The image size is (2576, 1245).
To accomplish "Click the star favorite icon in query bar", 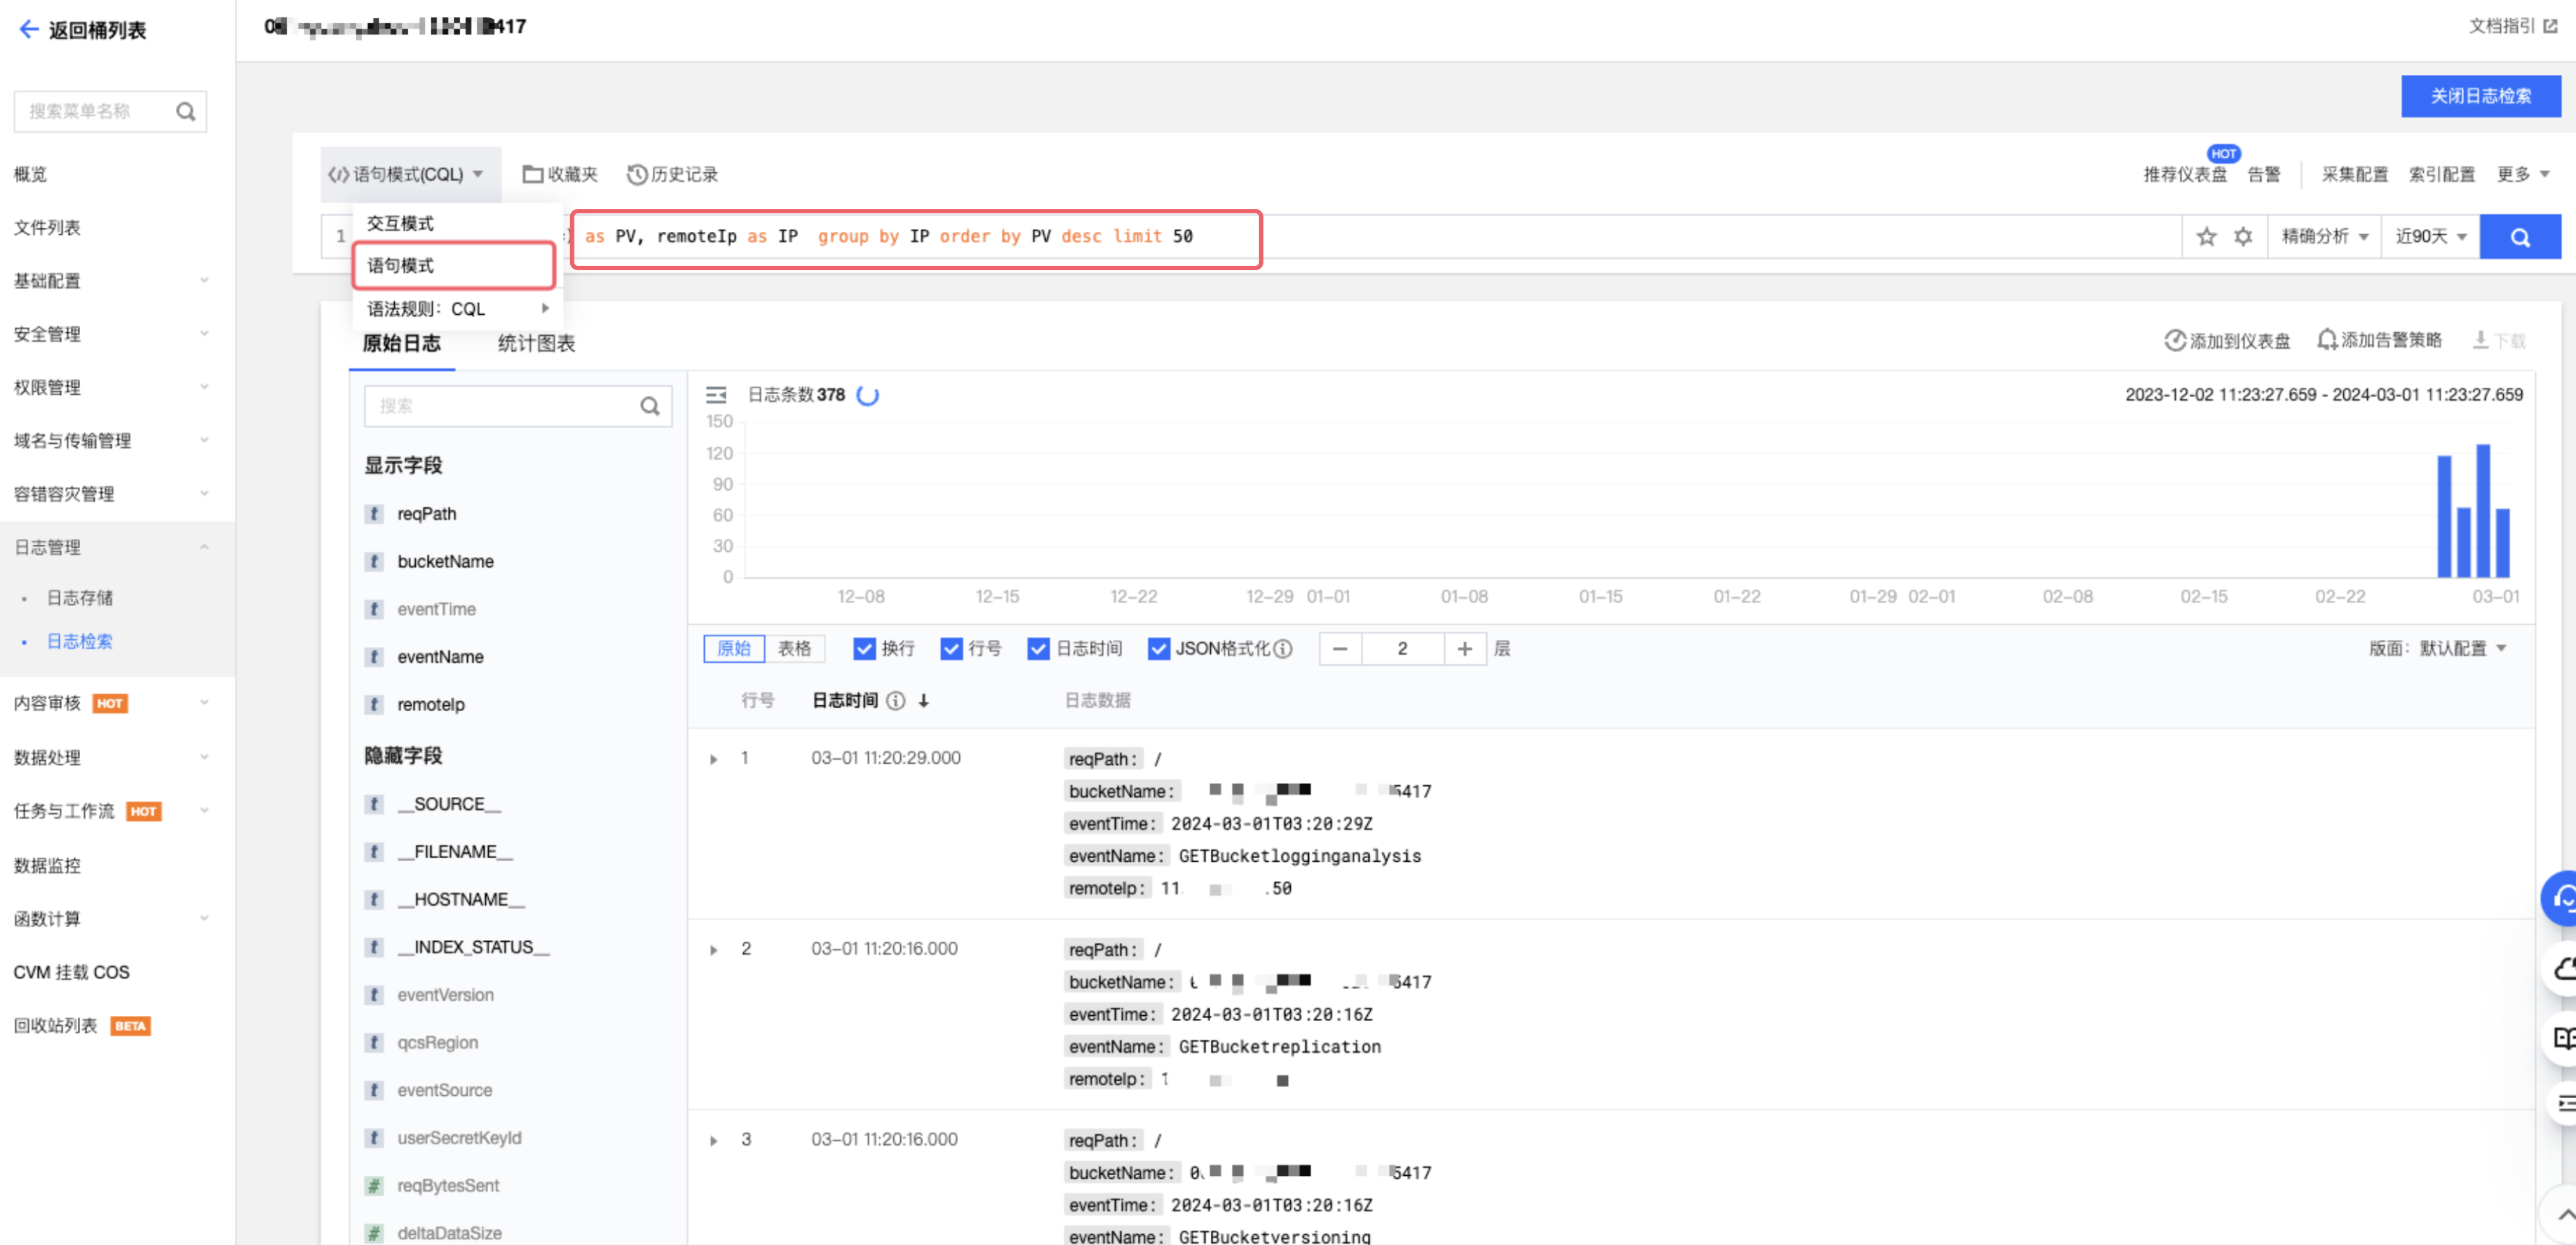I will click(x=2206, y=237).
